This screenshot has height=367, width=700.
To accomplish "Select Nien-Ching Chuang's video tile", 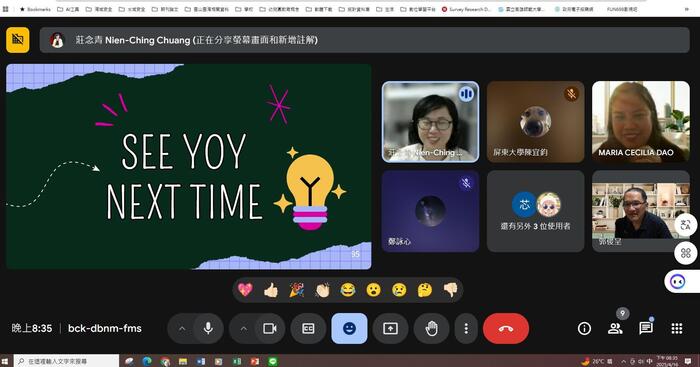I will coord(430,121).
